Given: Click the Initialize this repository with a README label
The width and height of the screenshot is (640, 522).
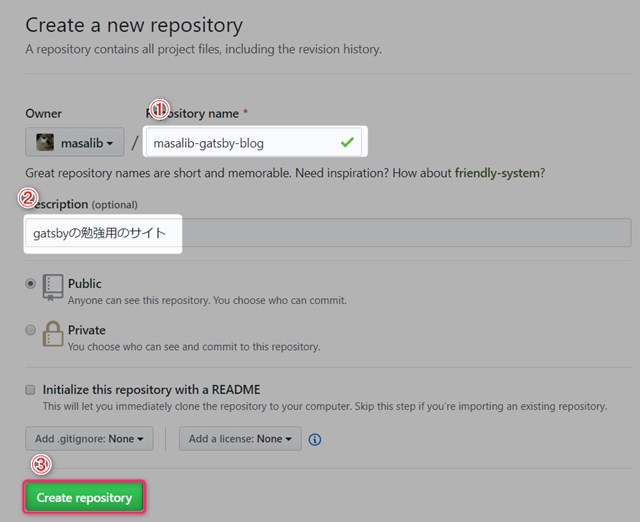Looking at the screenshot, I should pos(151,390).
